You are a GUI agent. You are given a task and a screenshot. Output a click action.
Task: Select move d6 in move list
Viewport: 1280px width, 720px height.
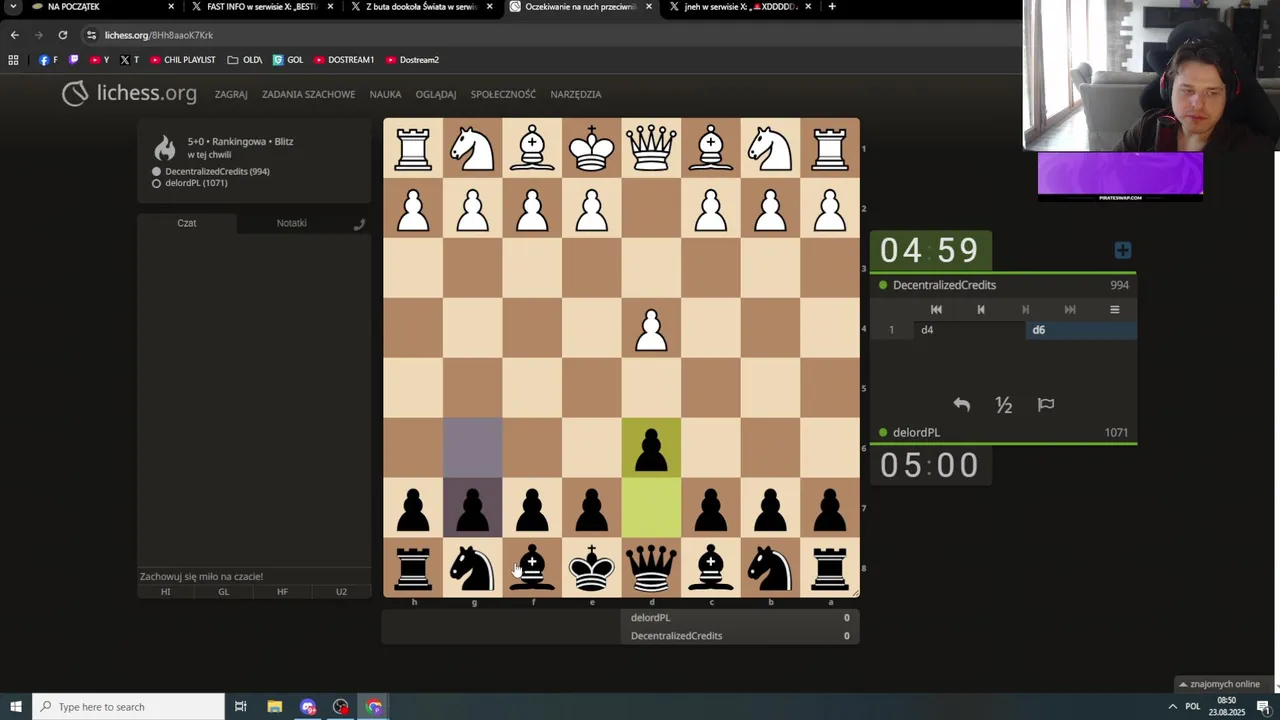pyautogui.click(x=1081, y=330)
